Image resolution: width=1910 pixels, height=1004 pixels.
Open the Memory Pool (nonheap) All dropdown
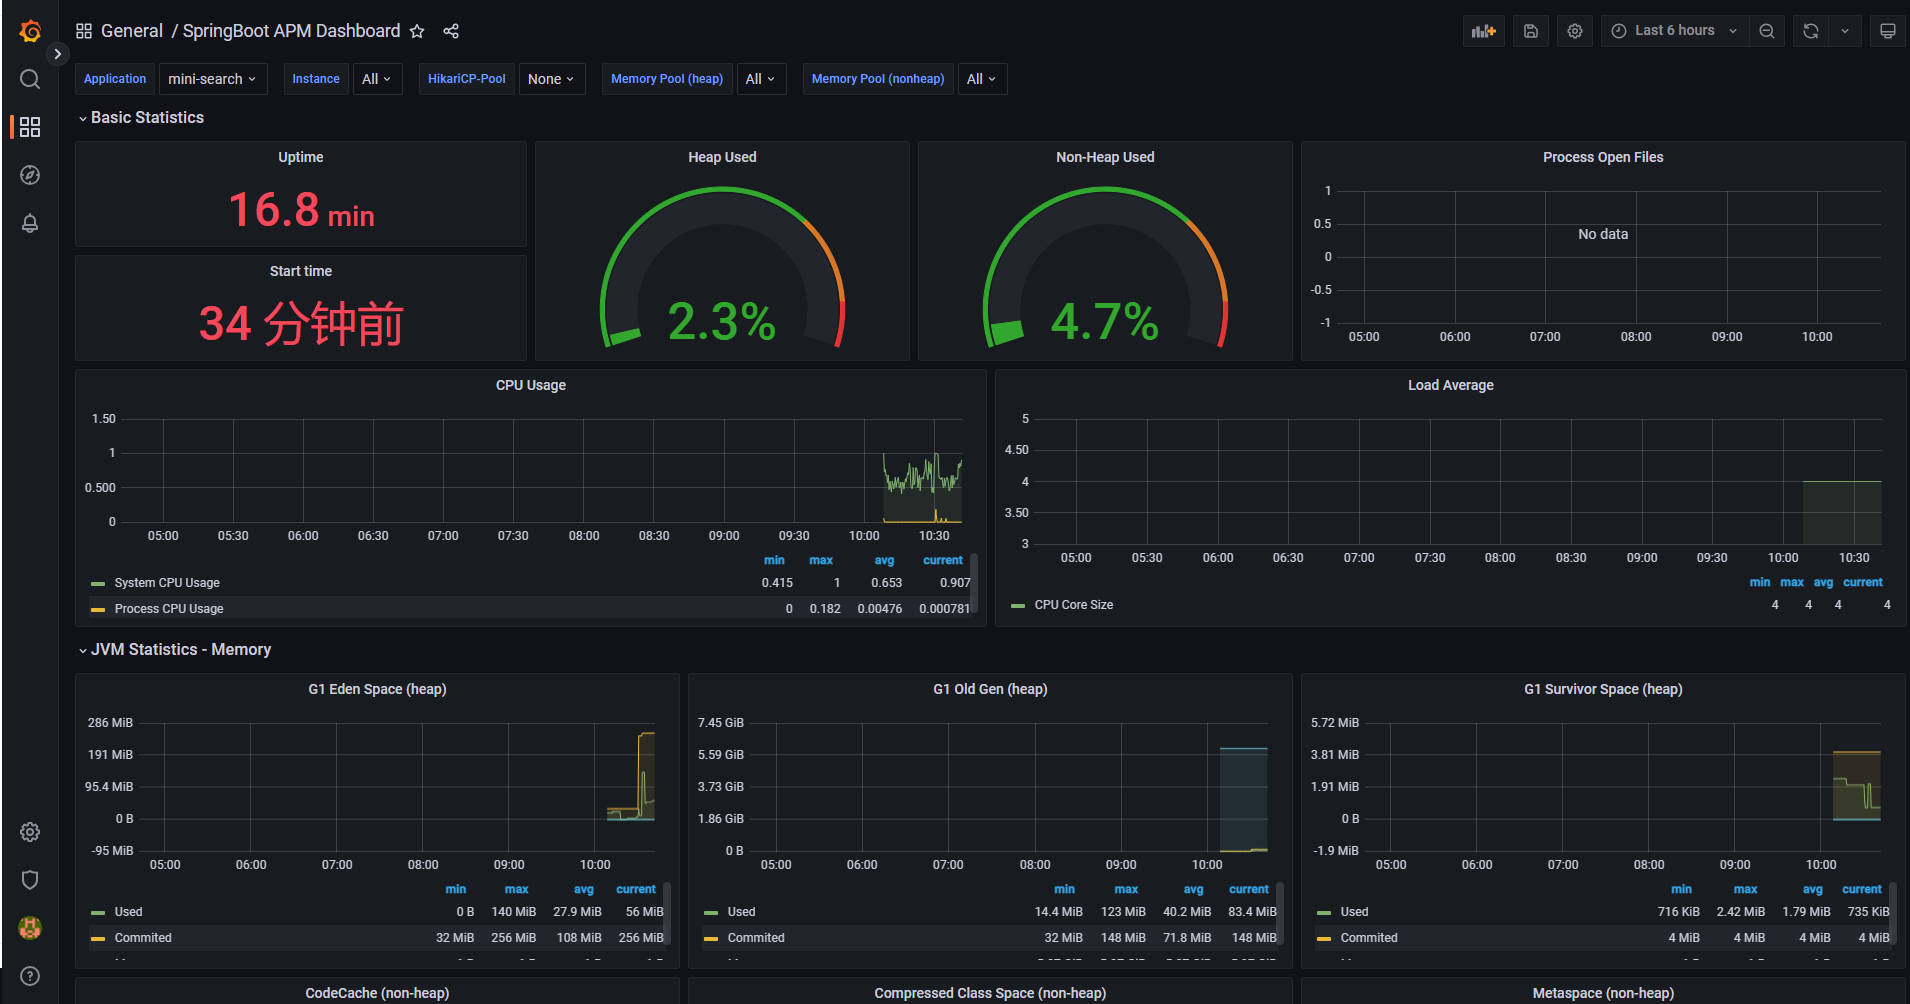(982, 79)
